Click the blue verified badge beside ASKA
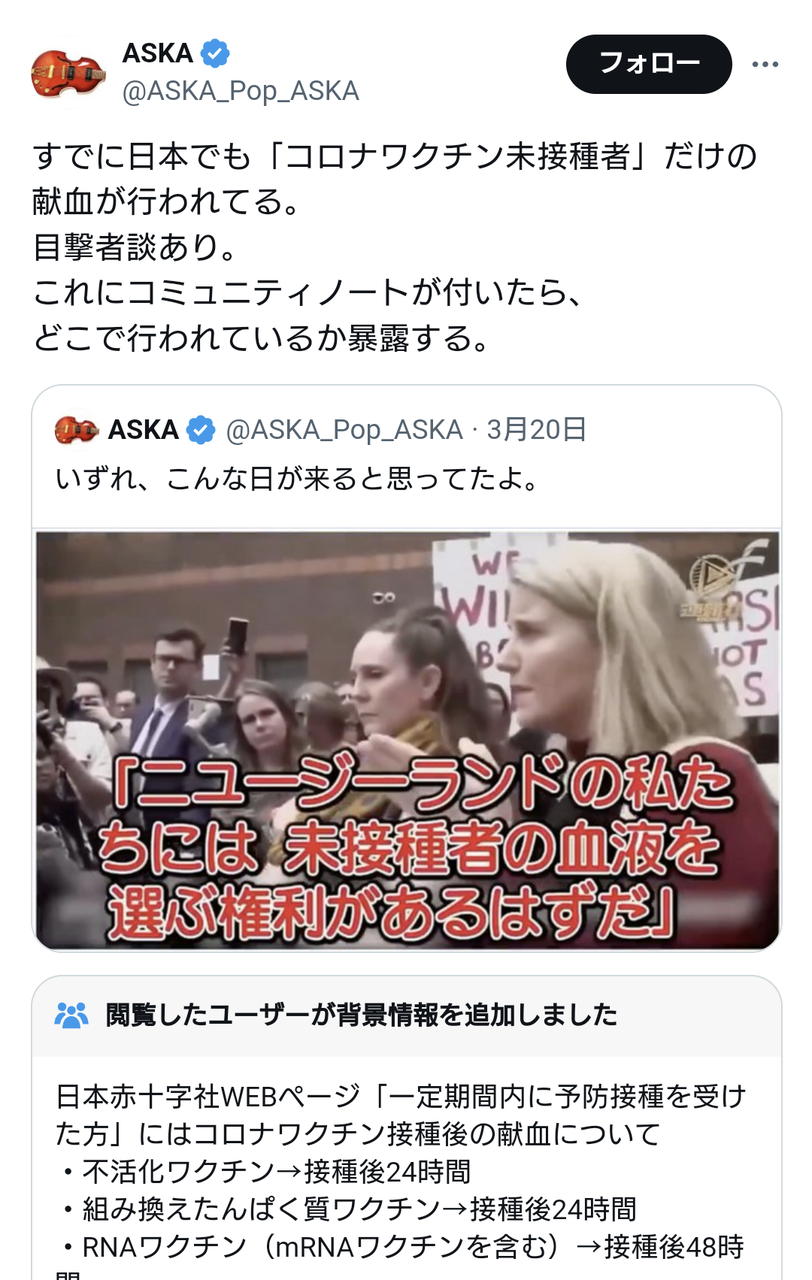Image resolution: width=812 pixels, height=1280 pixels. [x=214, y=53]
